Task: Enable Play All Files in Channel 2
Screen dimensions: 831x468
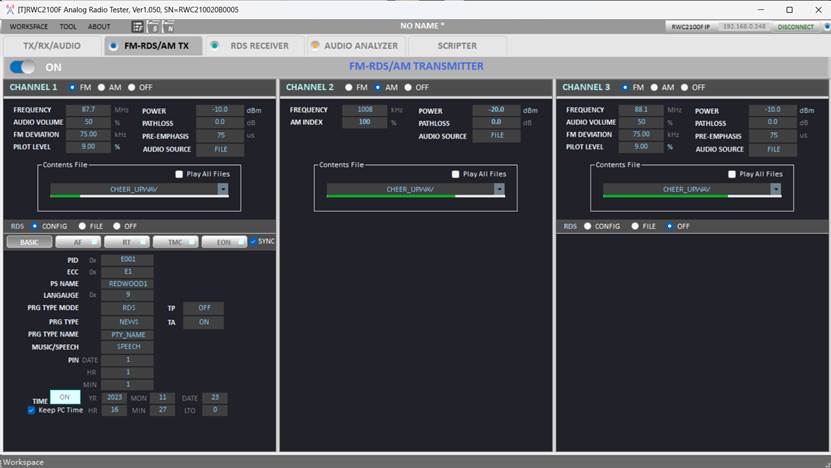Action: 455,174
